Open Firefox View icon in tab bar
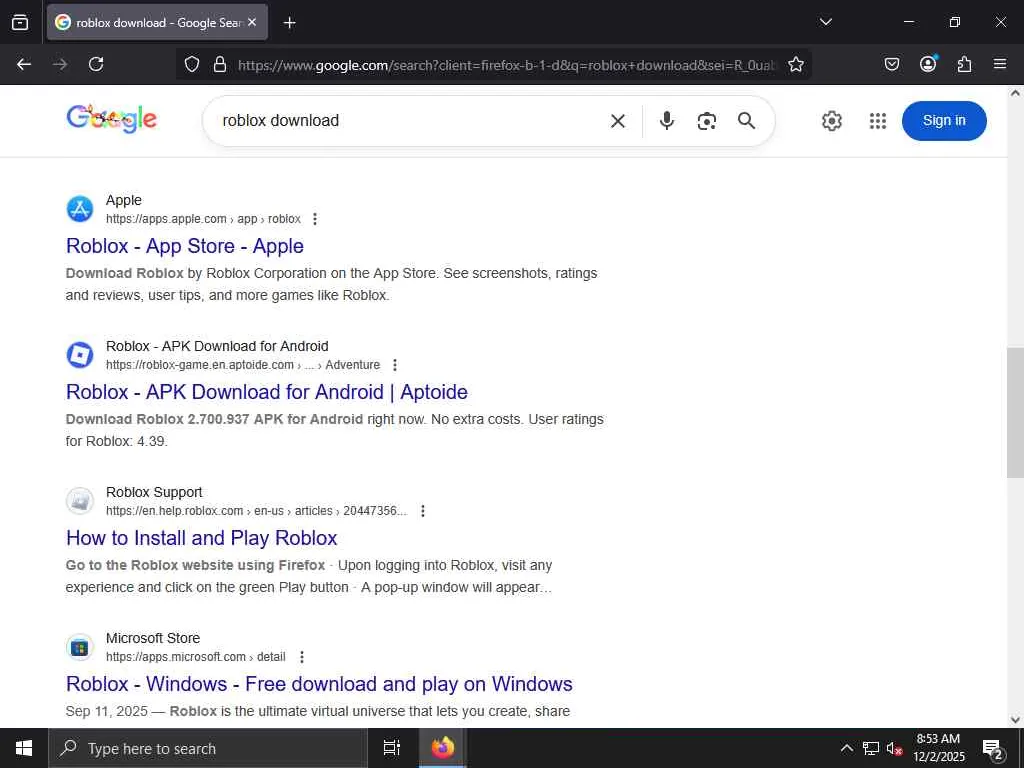1024x768 pixels. 20,22
